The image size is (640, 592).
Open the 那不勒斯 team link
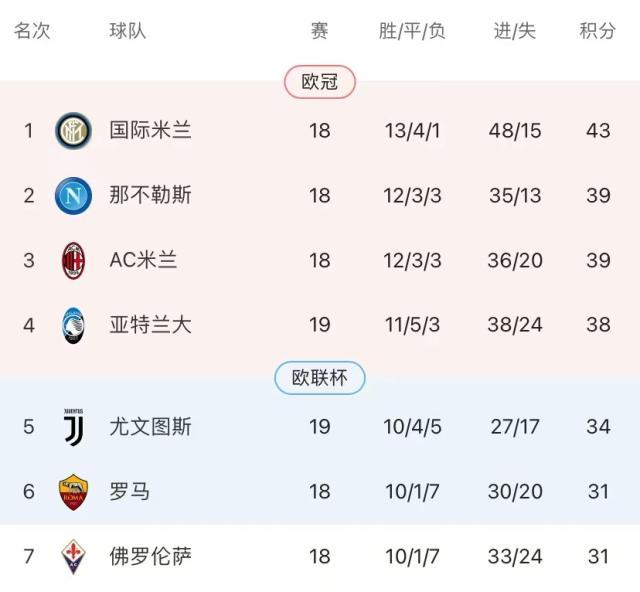pos(150,195)
